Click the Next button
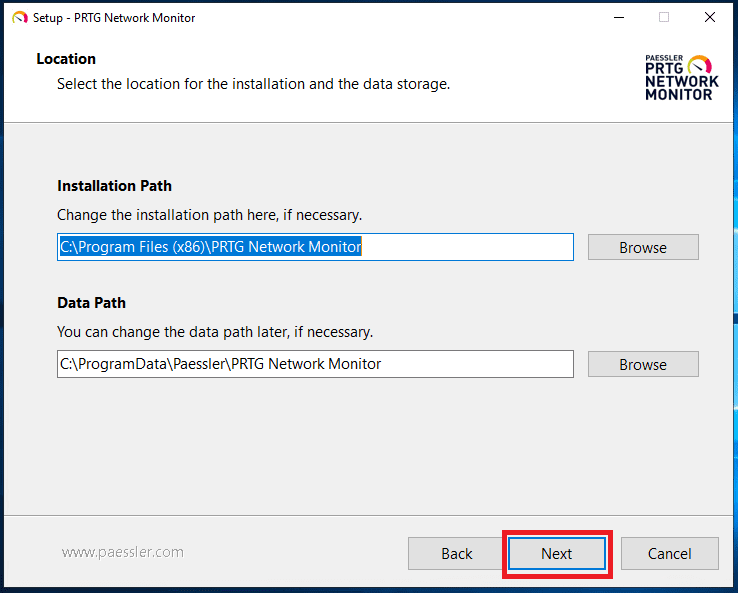738x593 pixels. click(557, 553)
